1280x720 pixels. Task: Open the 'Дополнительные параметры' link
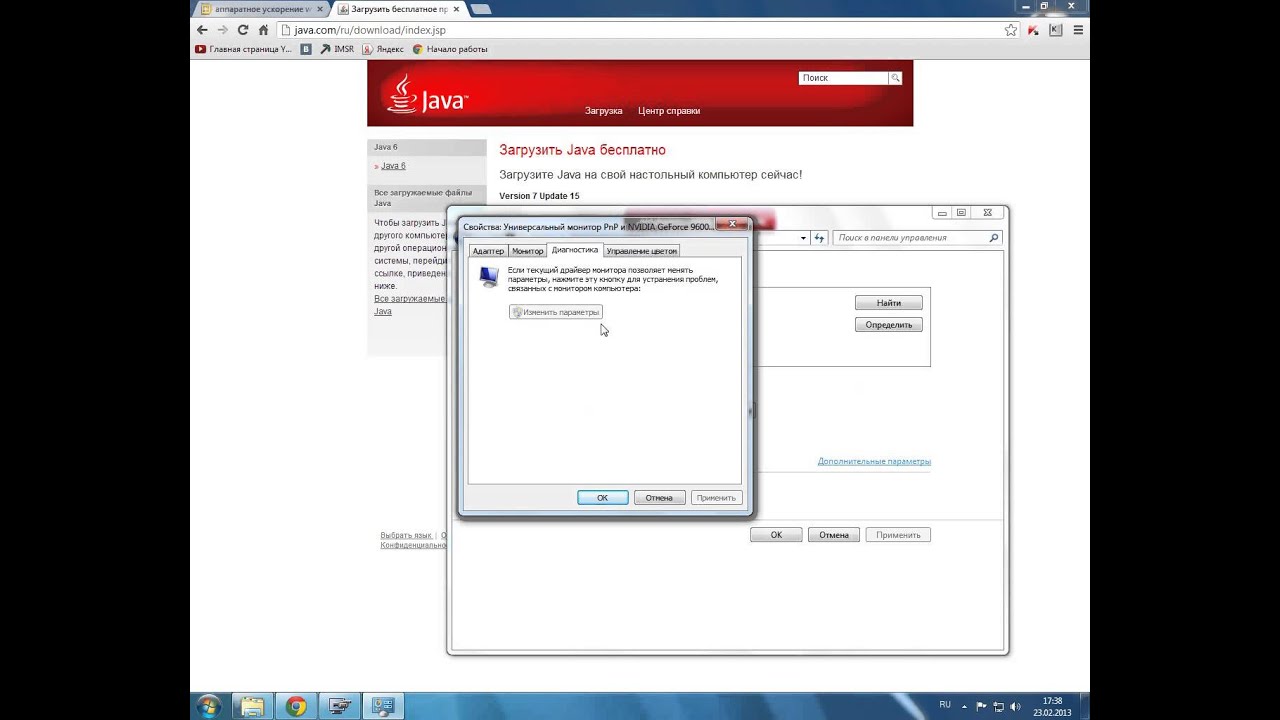874,461
